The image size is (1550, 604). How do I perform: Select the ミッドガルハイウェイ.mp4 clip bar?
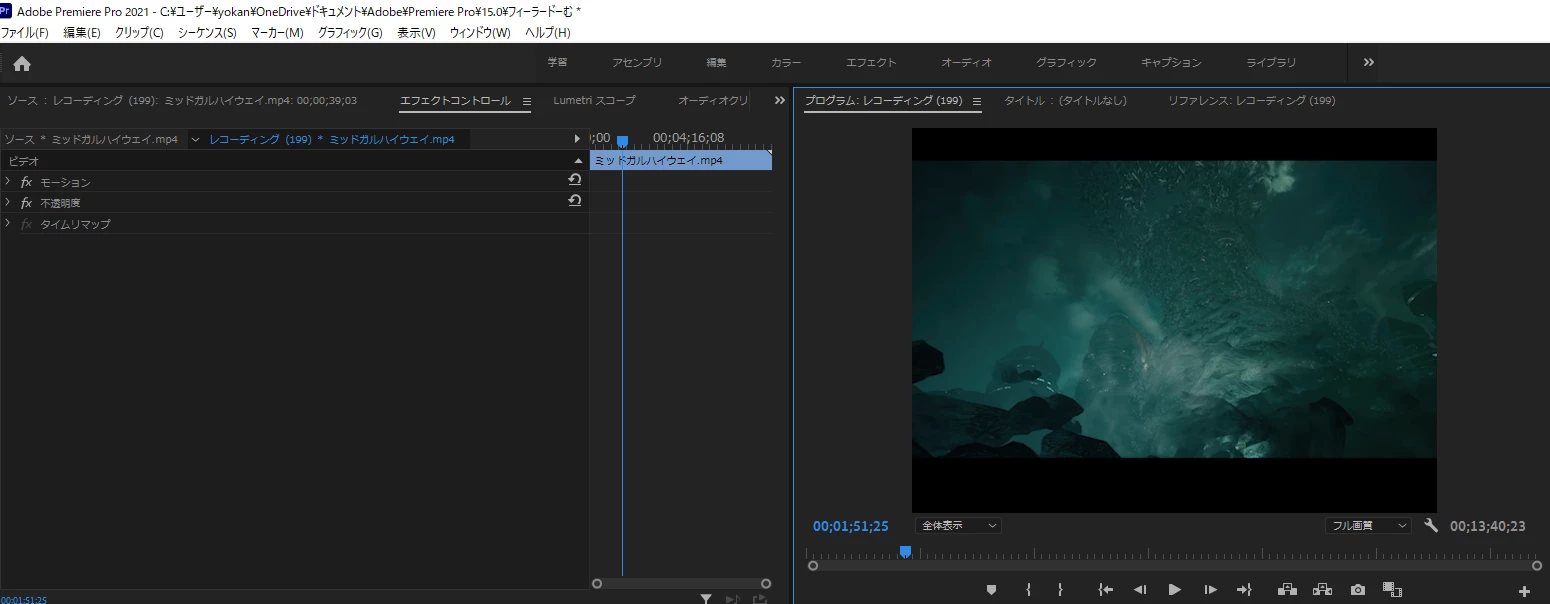click(x=680, y=160)
